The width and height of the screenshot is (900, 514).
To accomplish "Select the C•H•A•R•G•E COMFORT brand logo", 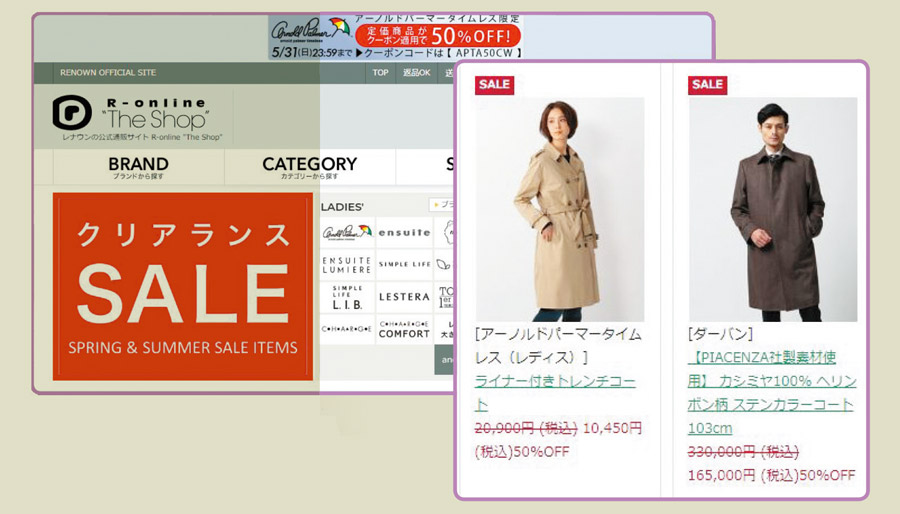I will [x=404, y=329].
